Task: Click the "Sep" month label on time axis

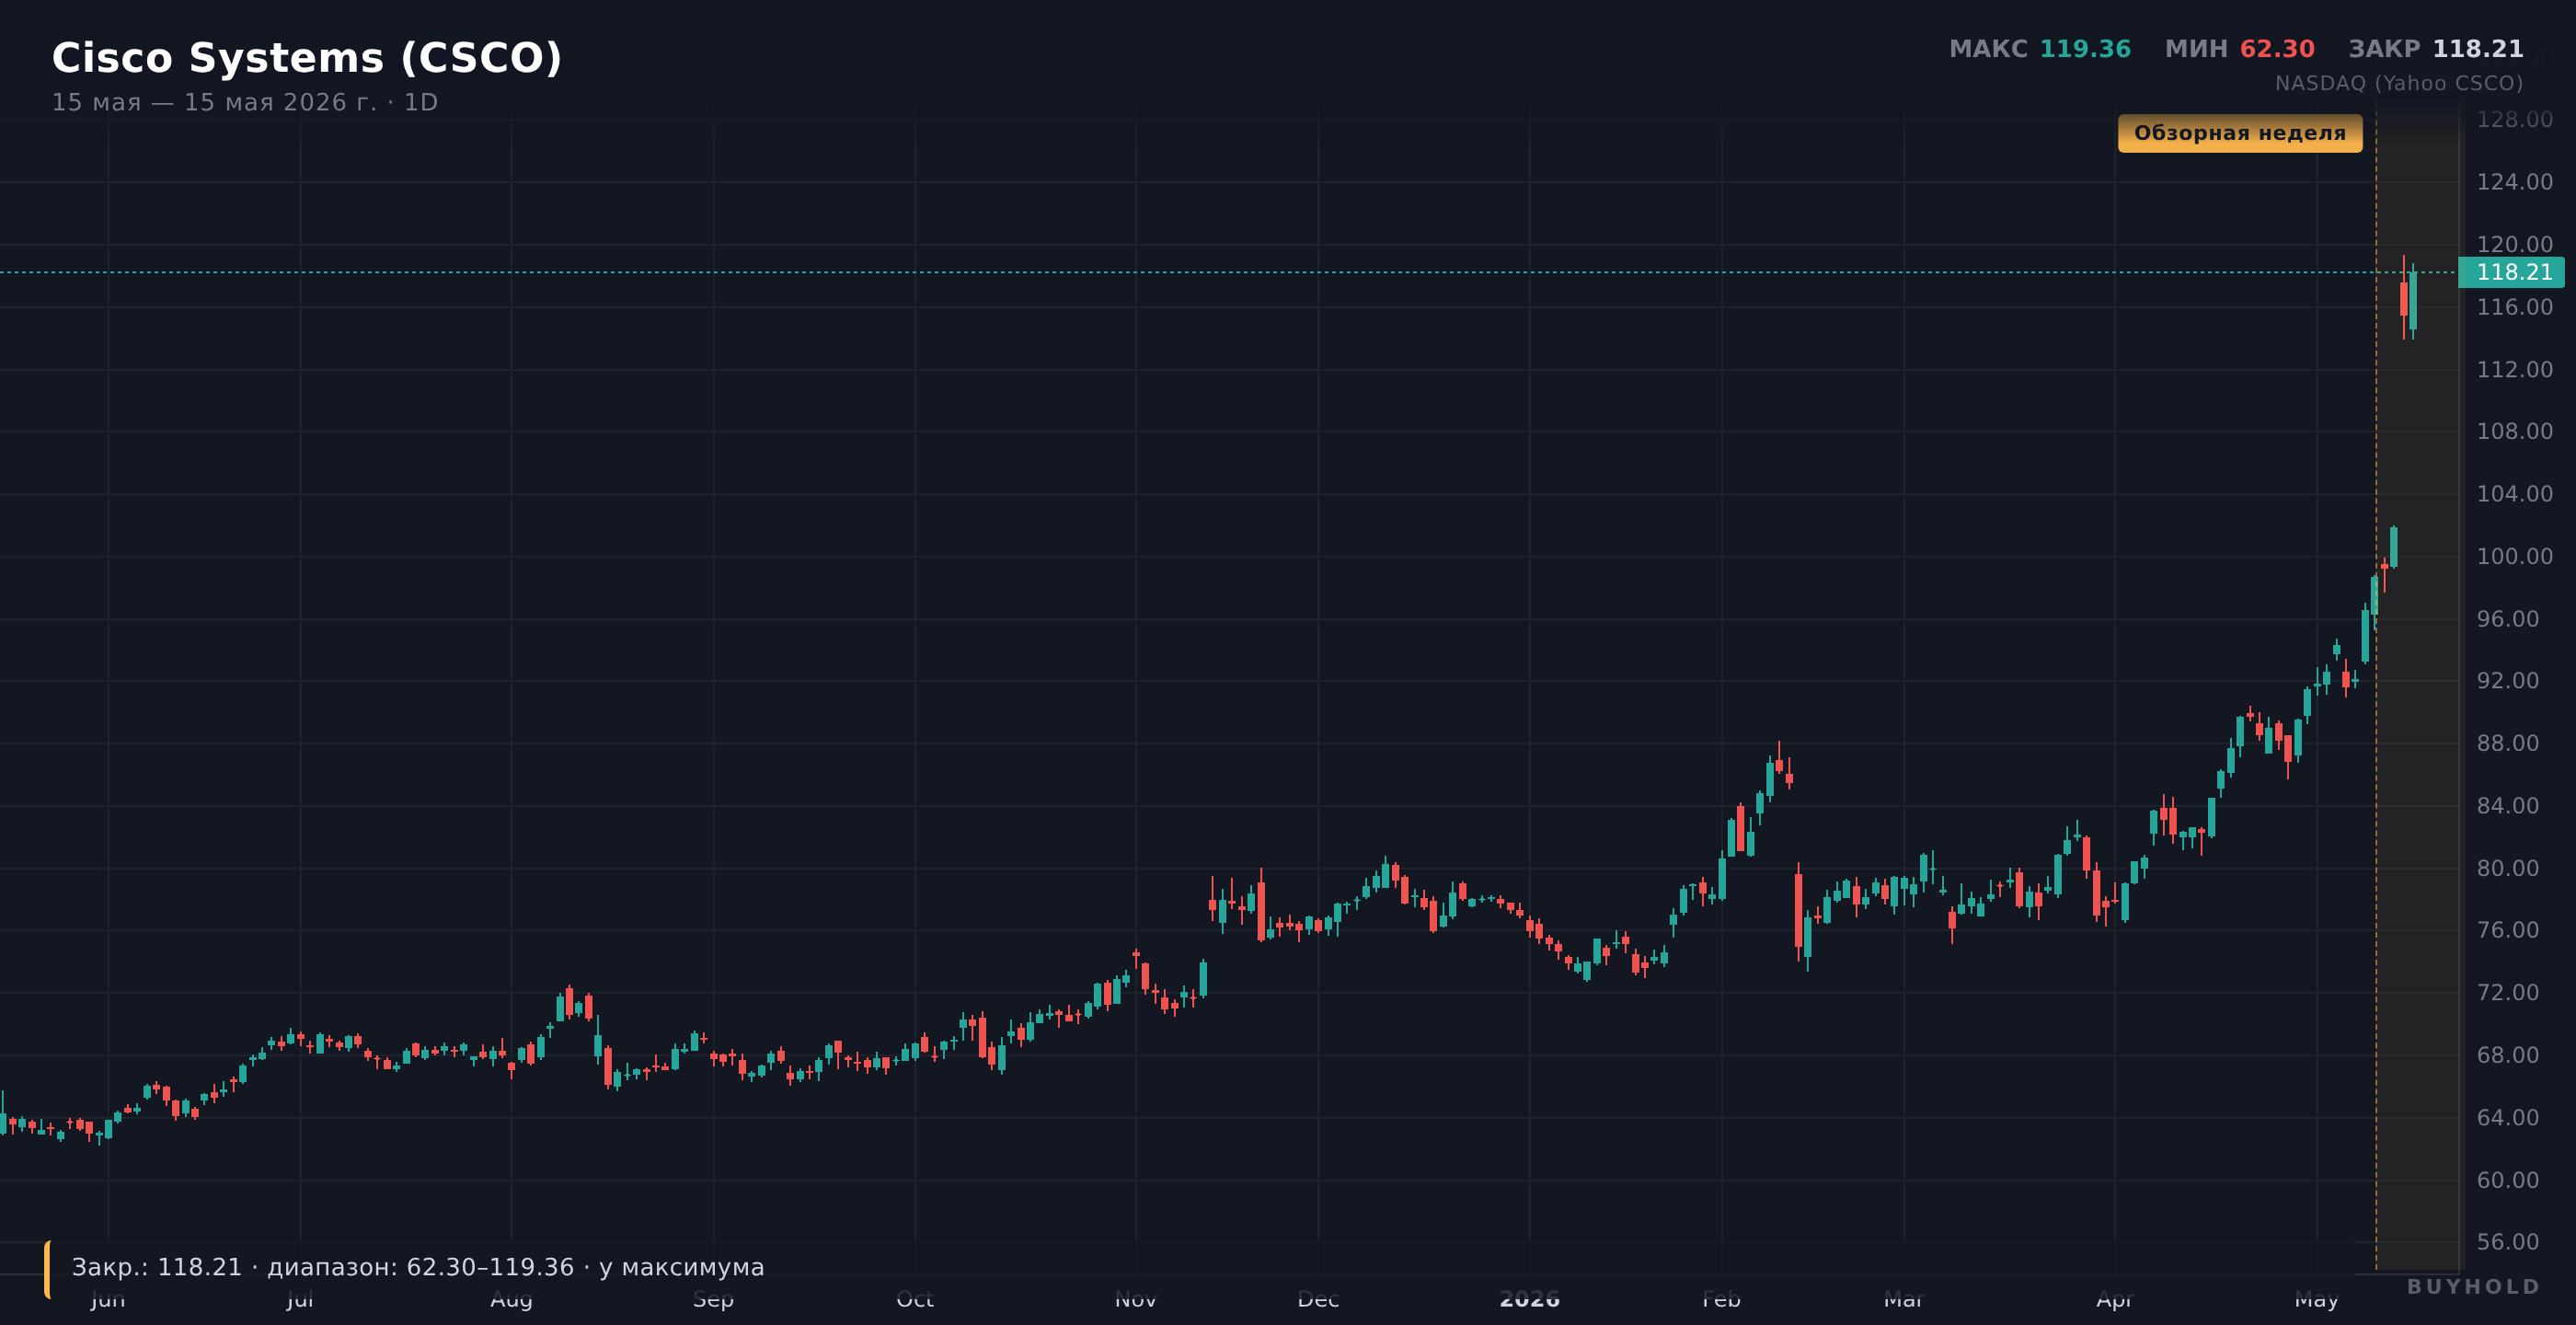Action: point(713,1299)
